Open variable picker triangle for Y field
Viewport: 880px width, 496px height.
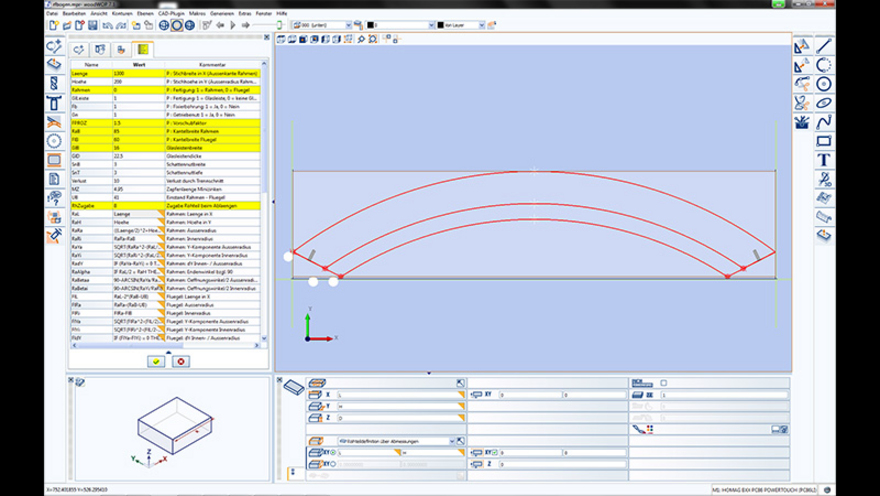coord(461,406)
